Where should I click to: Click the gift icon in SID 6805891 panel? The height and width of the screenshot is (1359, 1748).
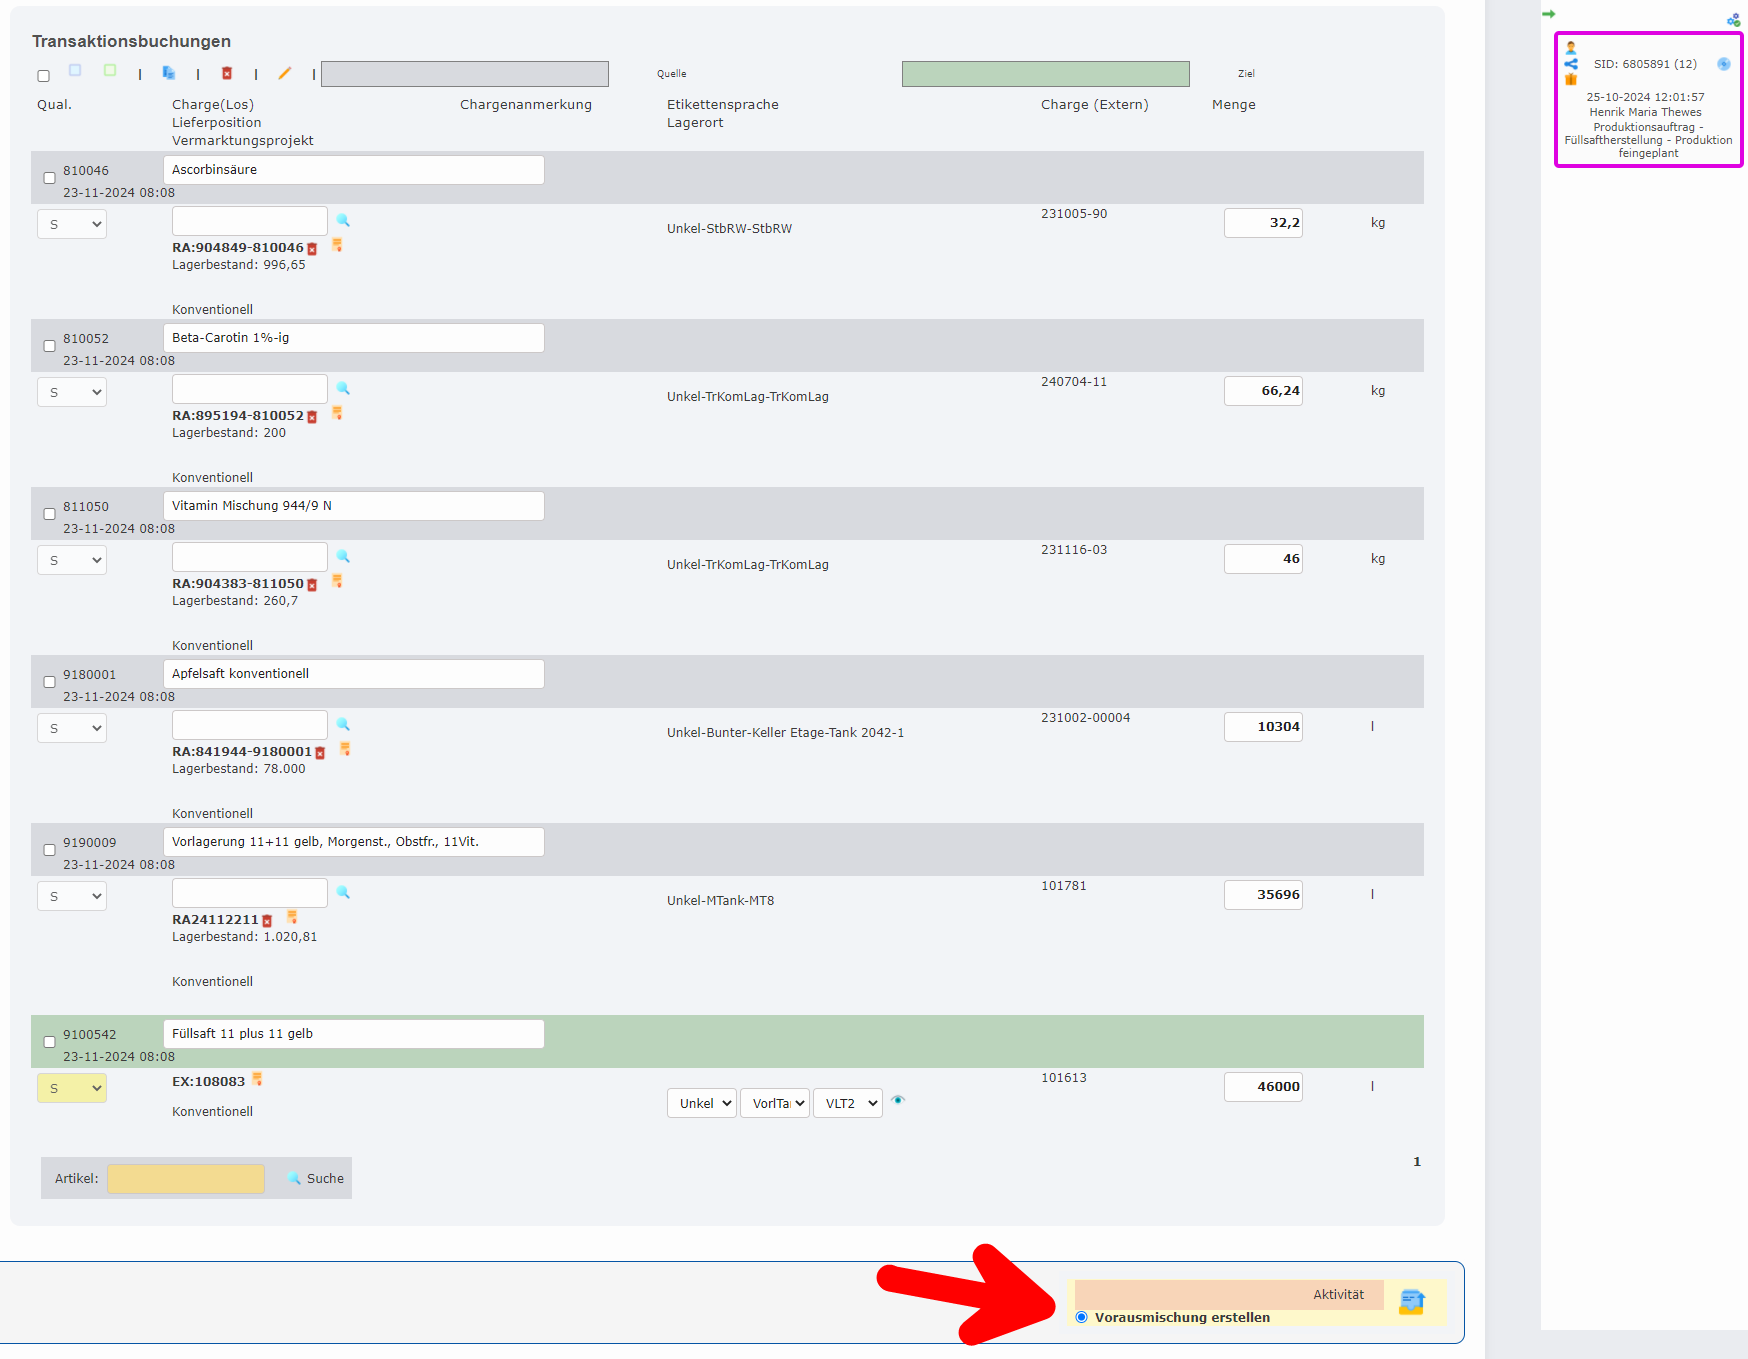(x=1570, y=80)
